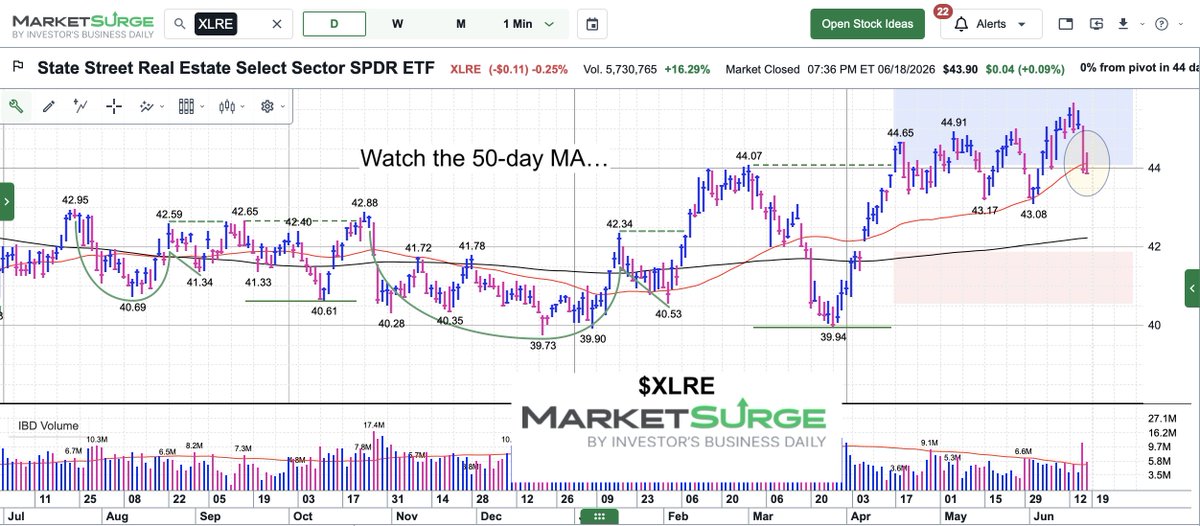
Task: Click the Market Closed status text
Action: 762,69
